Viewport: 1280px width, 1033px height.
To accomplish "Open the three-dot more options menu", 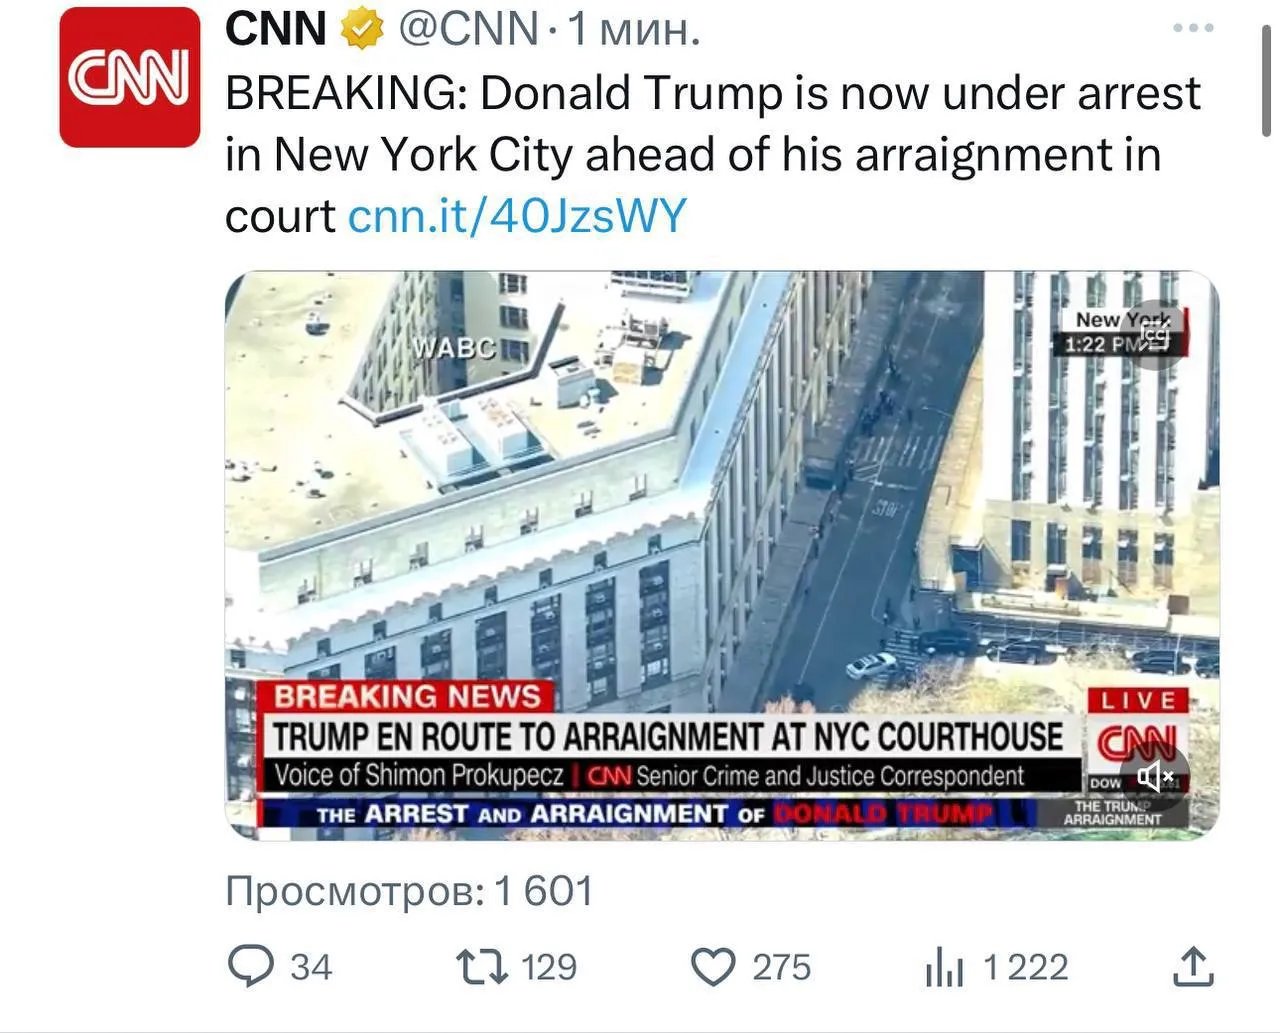I will (1193, 28).
